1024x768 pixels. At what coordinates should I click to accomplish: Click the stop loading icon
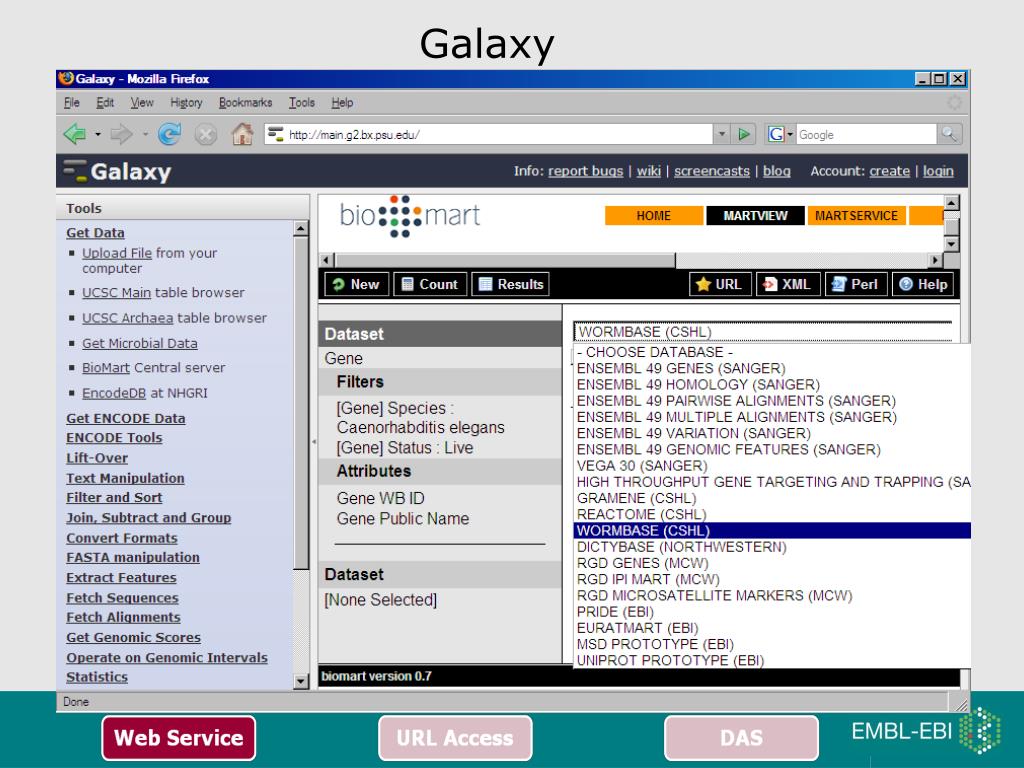[x=206, y=135]
